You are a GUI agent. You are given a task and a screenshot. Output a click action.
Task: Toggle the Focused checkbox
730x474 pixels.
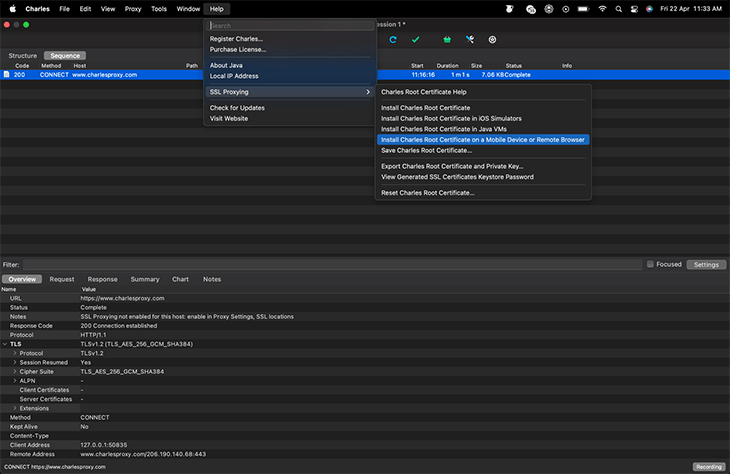[x=650, y=265]
